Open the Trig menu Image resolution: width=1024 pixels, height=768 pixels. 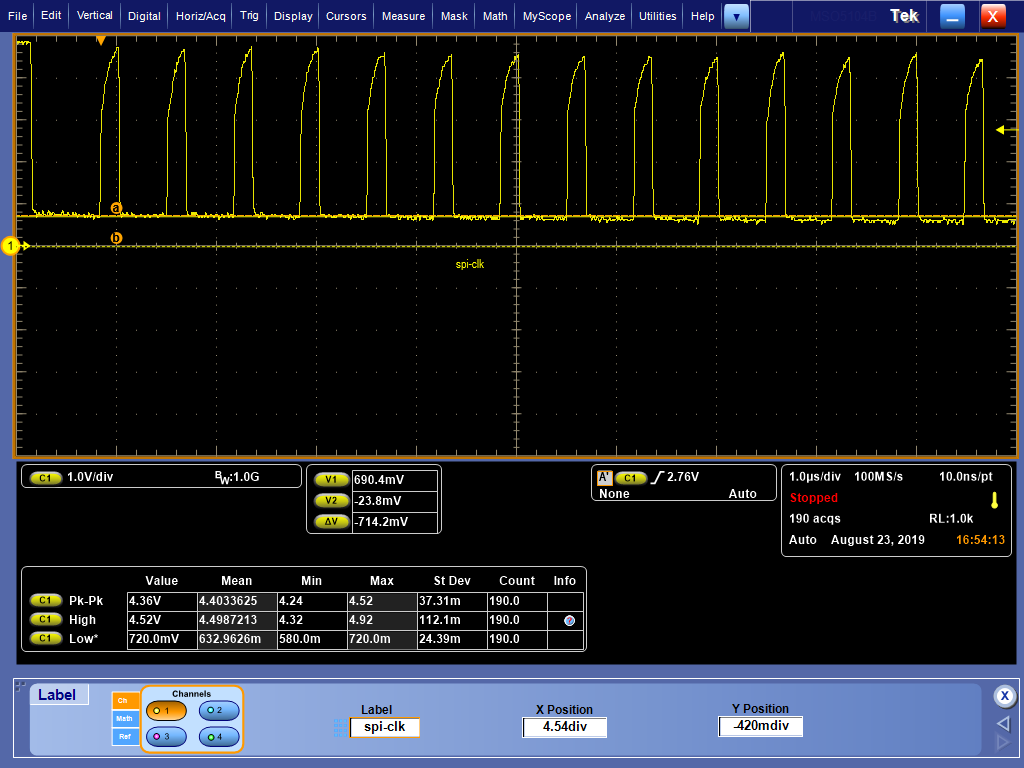tap(249, 16)
